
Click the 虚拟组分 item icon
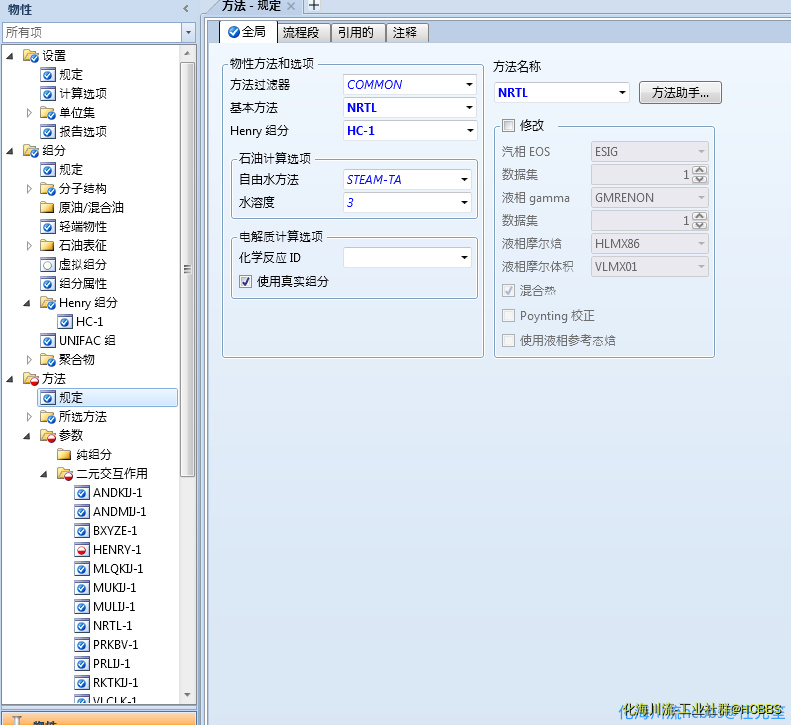[x=47, y=265]
